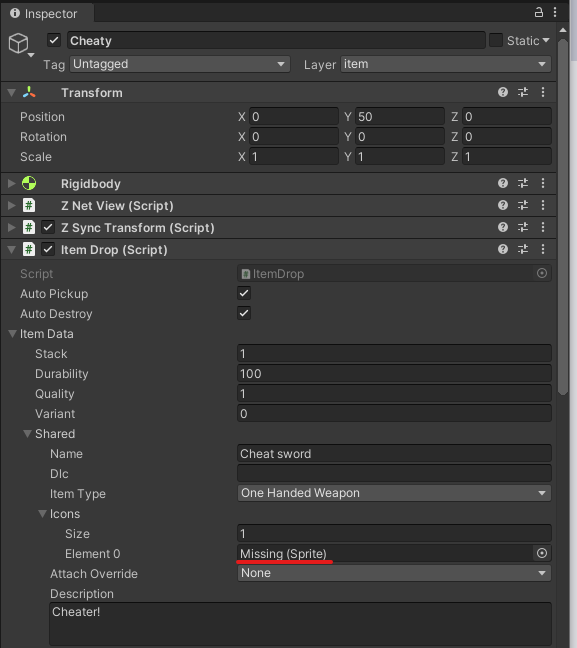Open Item Drop more options menu

pos(543,249)
